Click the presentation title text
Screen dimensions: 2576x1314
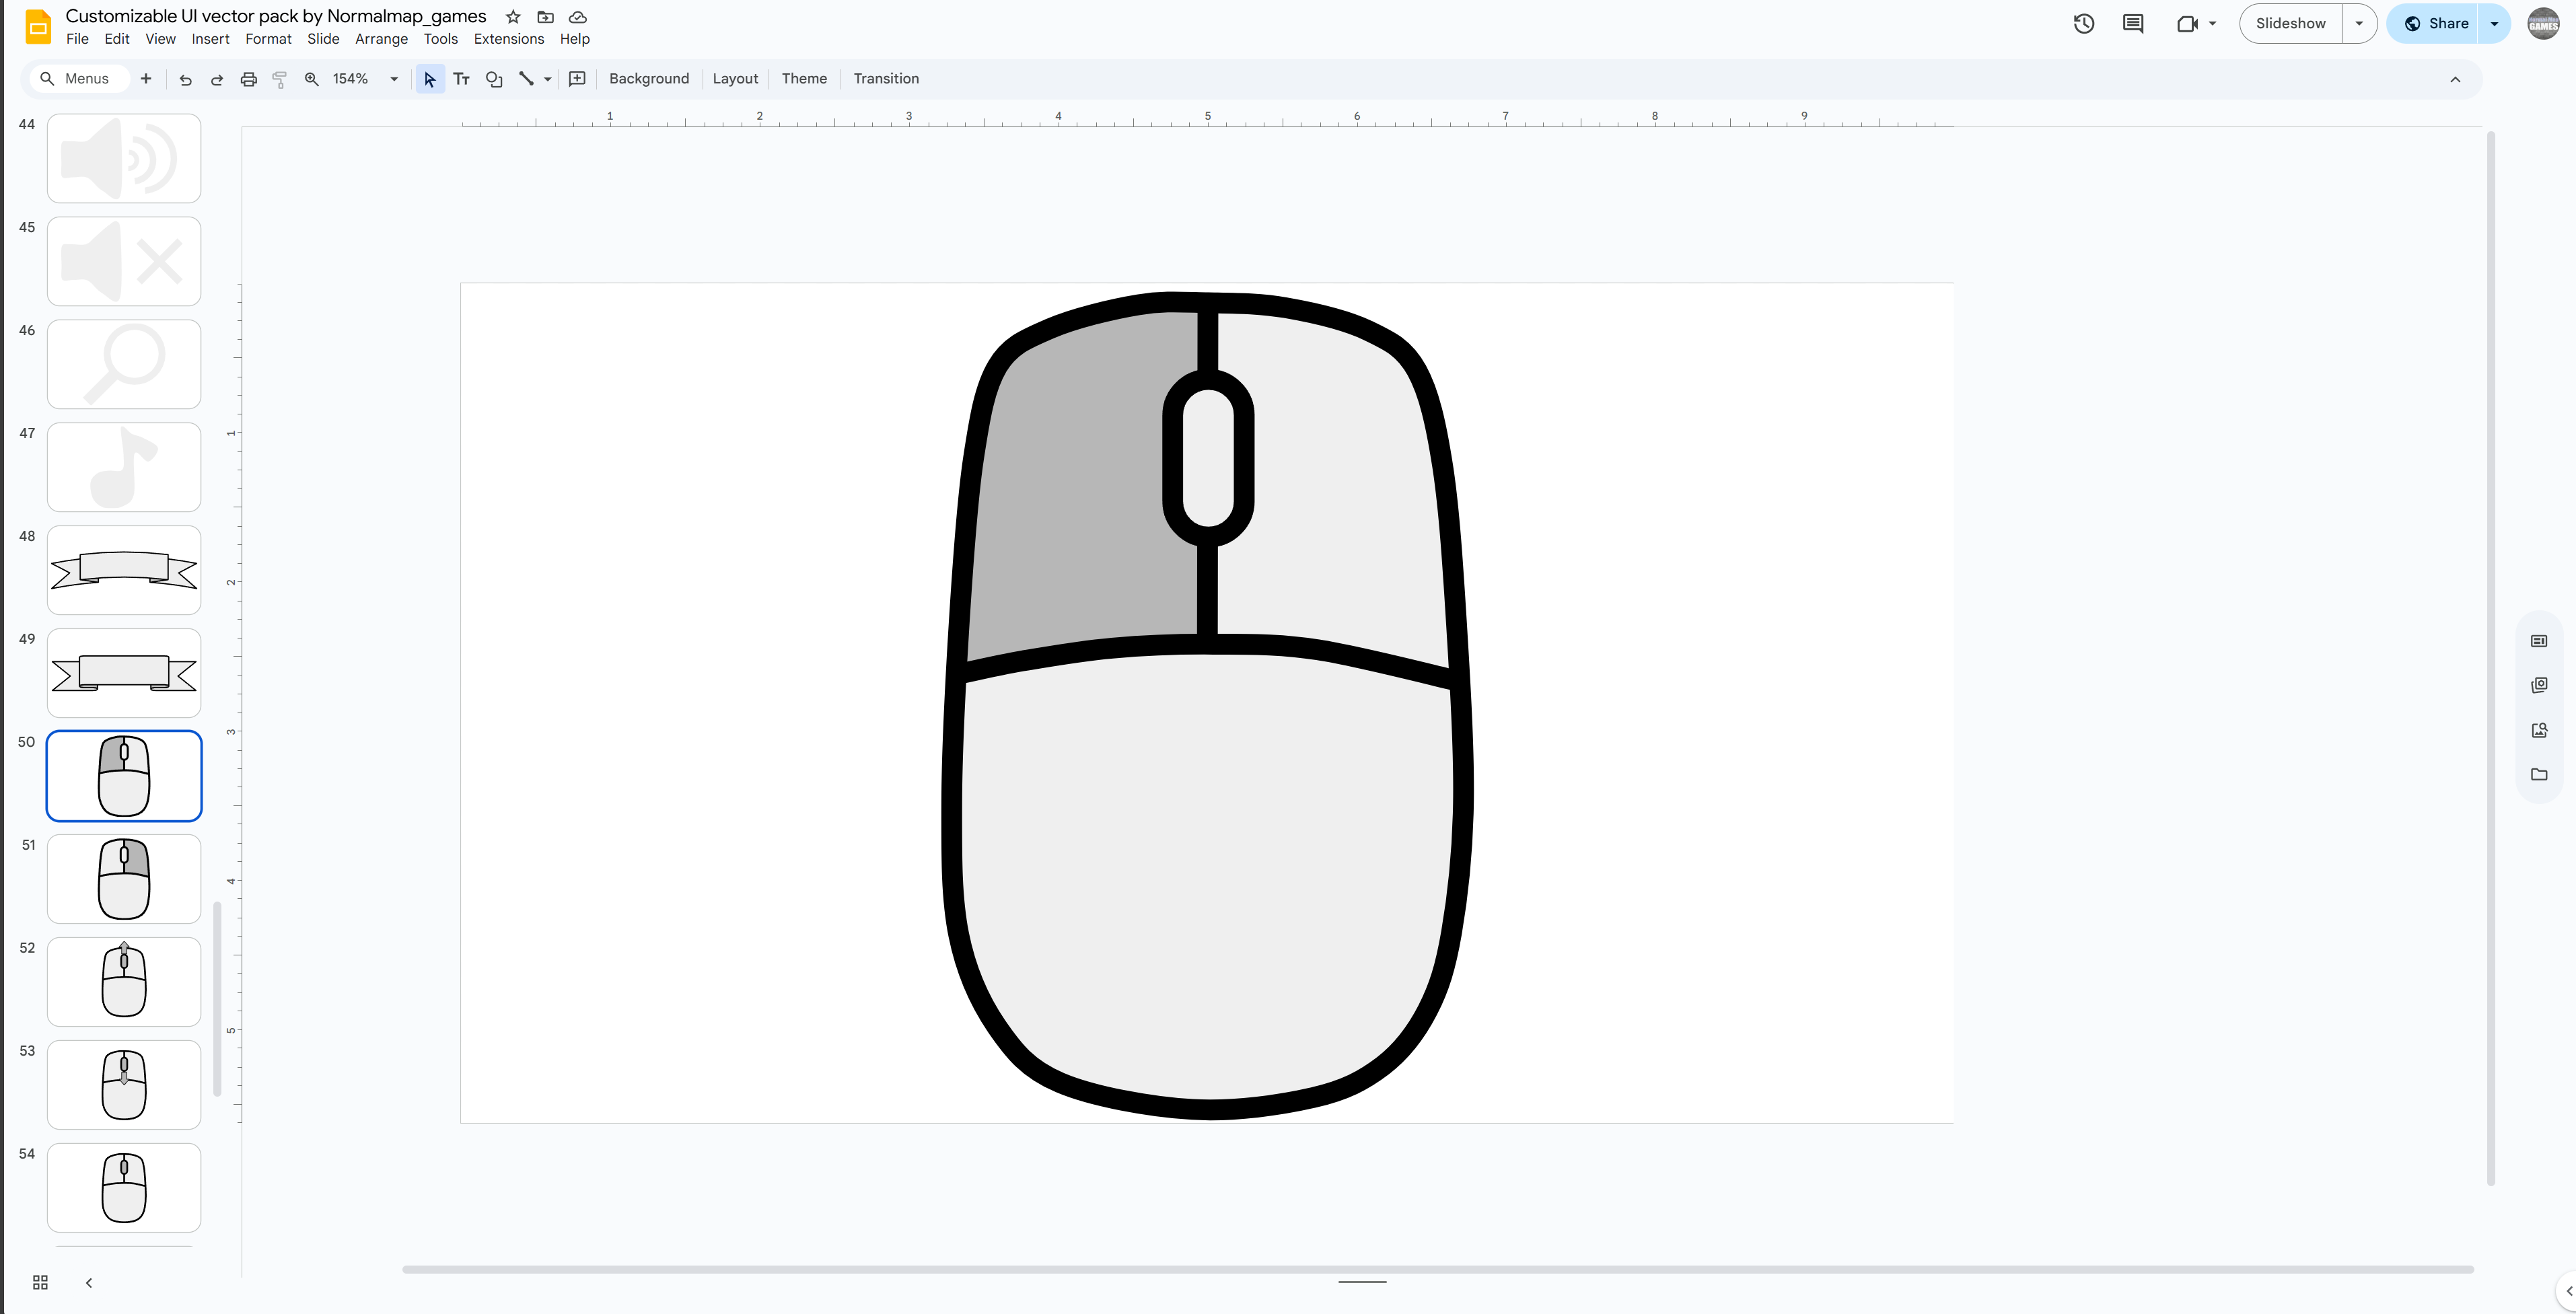click(x=276, y=16)
